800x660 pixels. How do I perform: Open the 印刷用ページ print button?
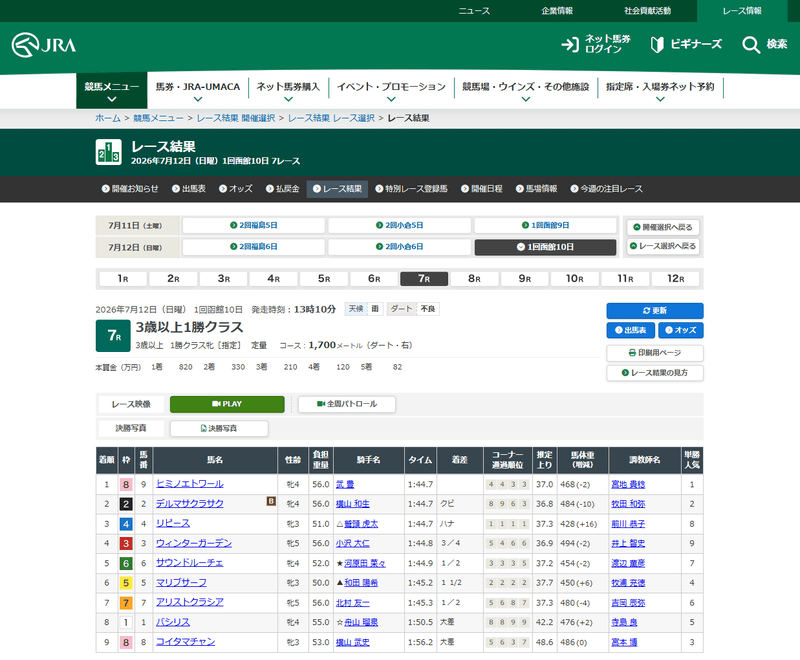coord(655,353)
